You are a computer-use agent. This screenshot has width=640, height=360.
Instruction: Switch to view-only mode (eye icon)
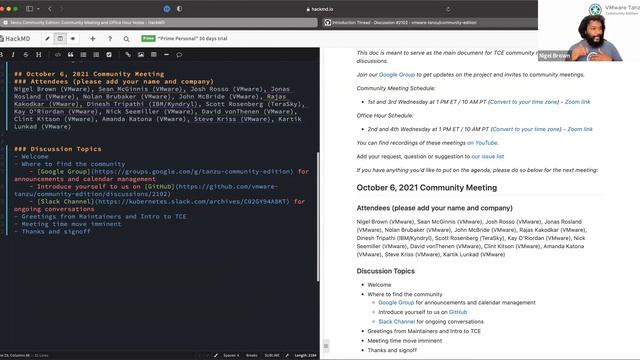(x=73, y=38)
